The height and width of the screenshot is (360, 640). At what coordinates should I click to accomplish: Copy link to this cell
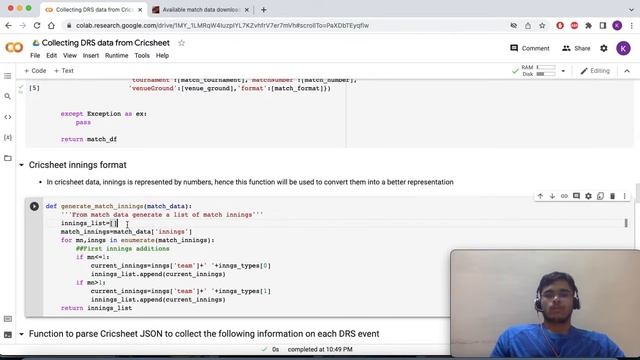tap(564, 196)
